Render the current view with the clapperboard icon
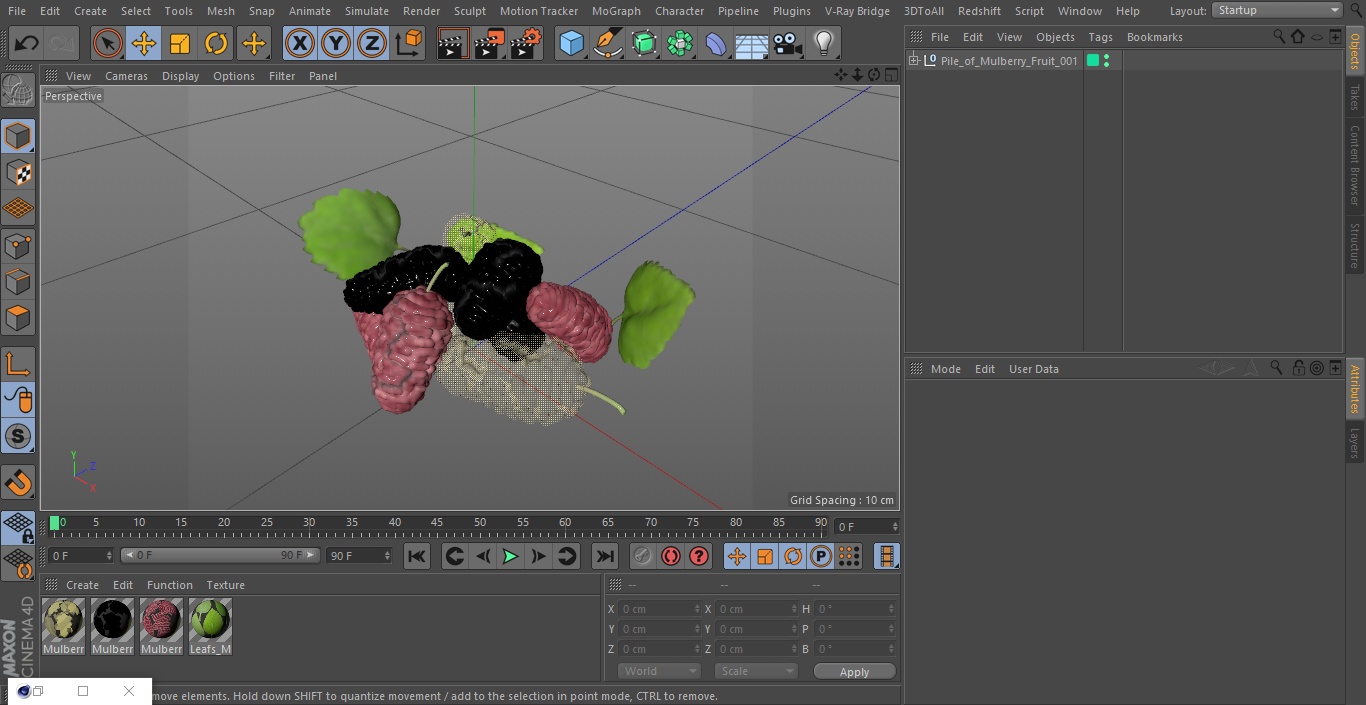 (453, 43)
